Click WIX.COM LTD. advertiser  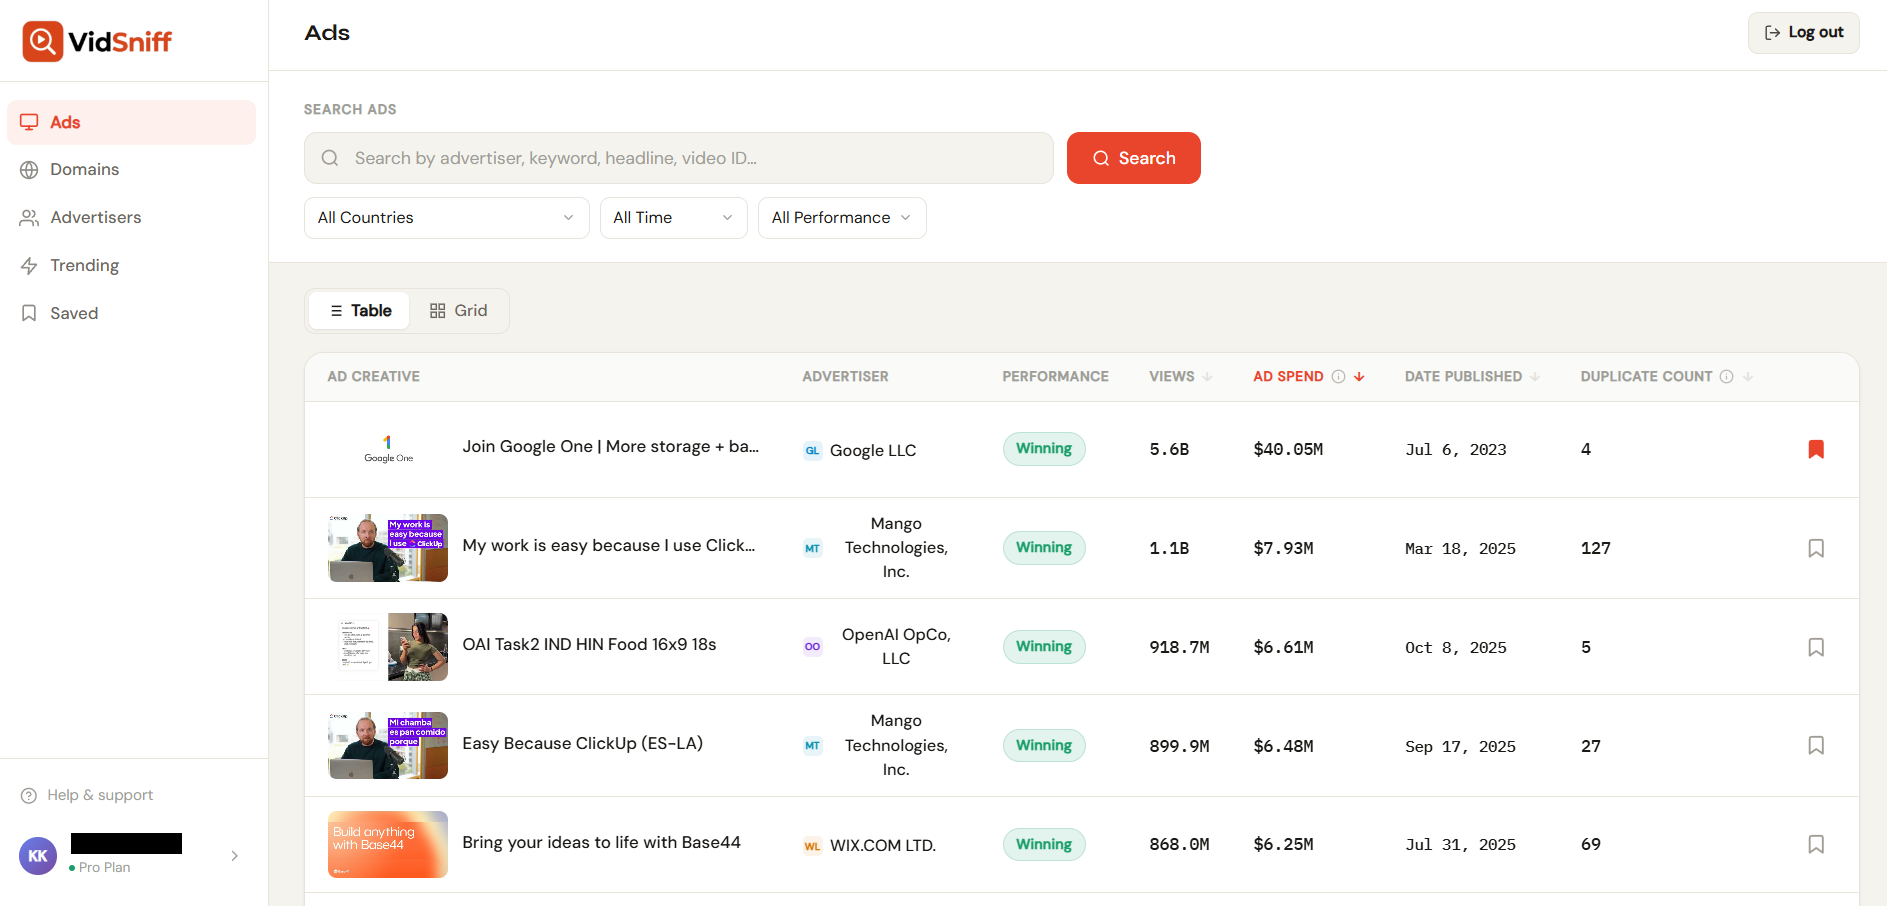pyautogui.click(x=883, y=846)
